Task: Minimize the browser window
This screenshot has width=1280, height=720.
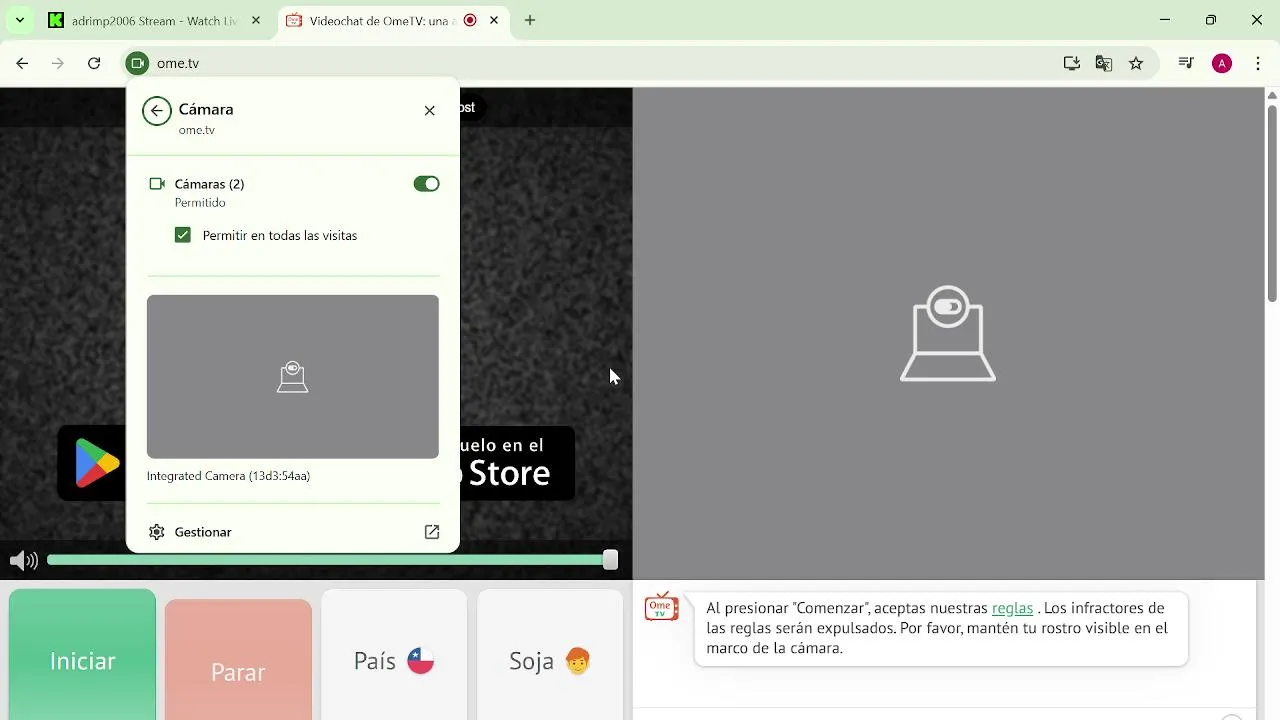Action: (x=1165, y=20)
